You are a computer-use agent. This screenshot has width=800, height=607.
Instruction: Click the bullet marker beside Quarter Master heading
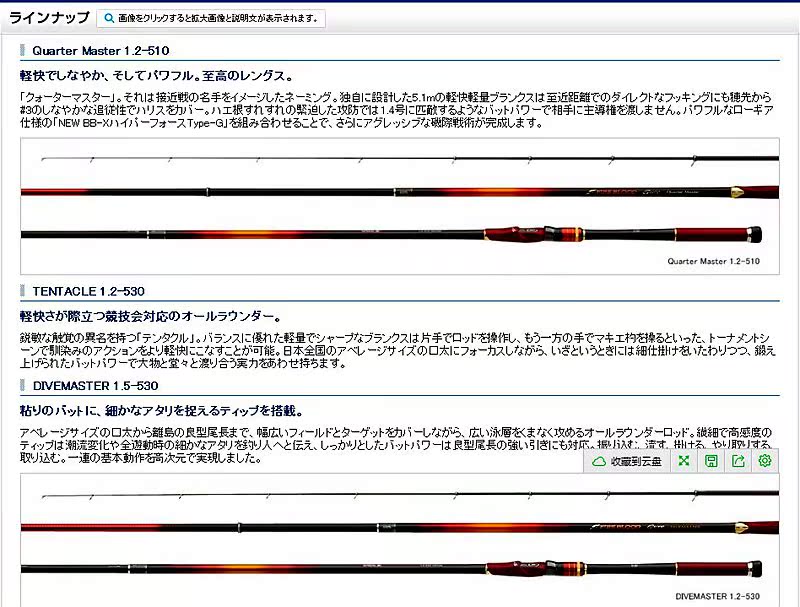tap(22, 50)
